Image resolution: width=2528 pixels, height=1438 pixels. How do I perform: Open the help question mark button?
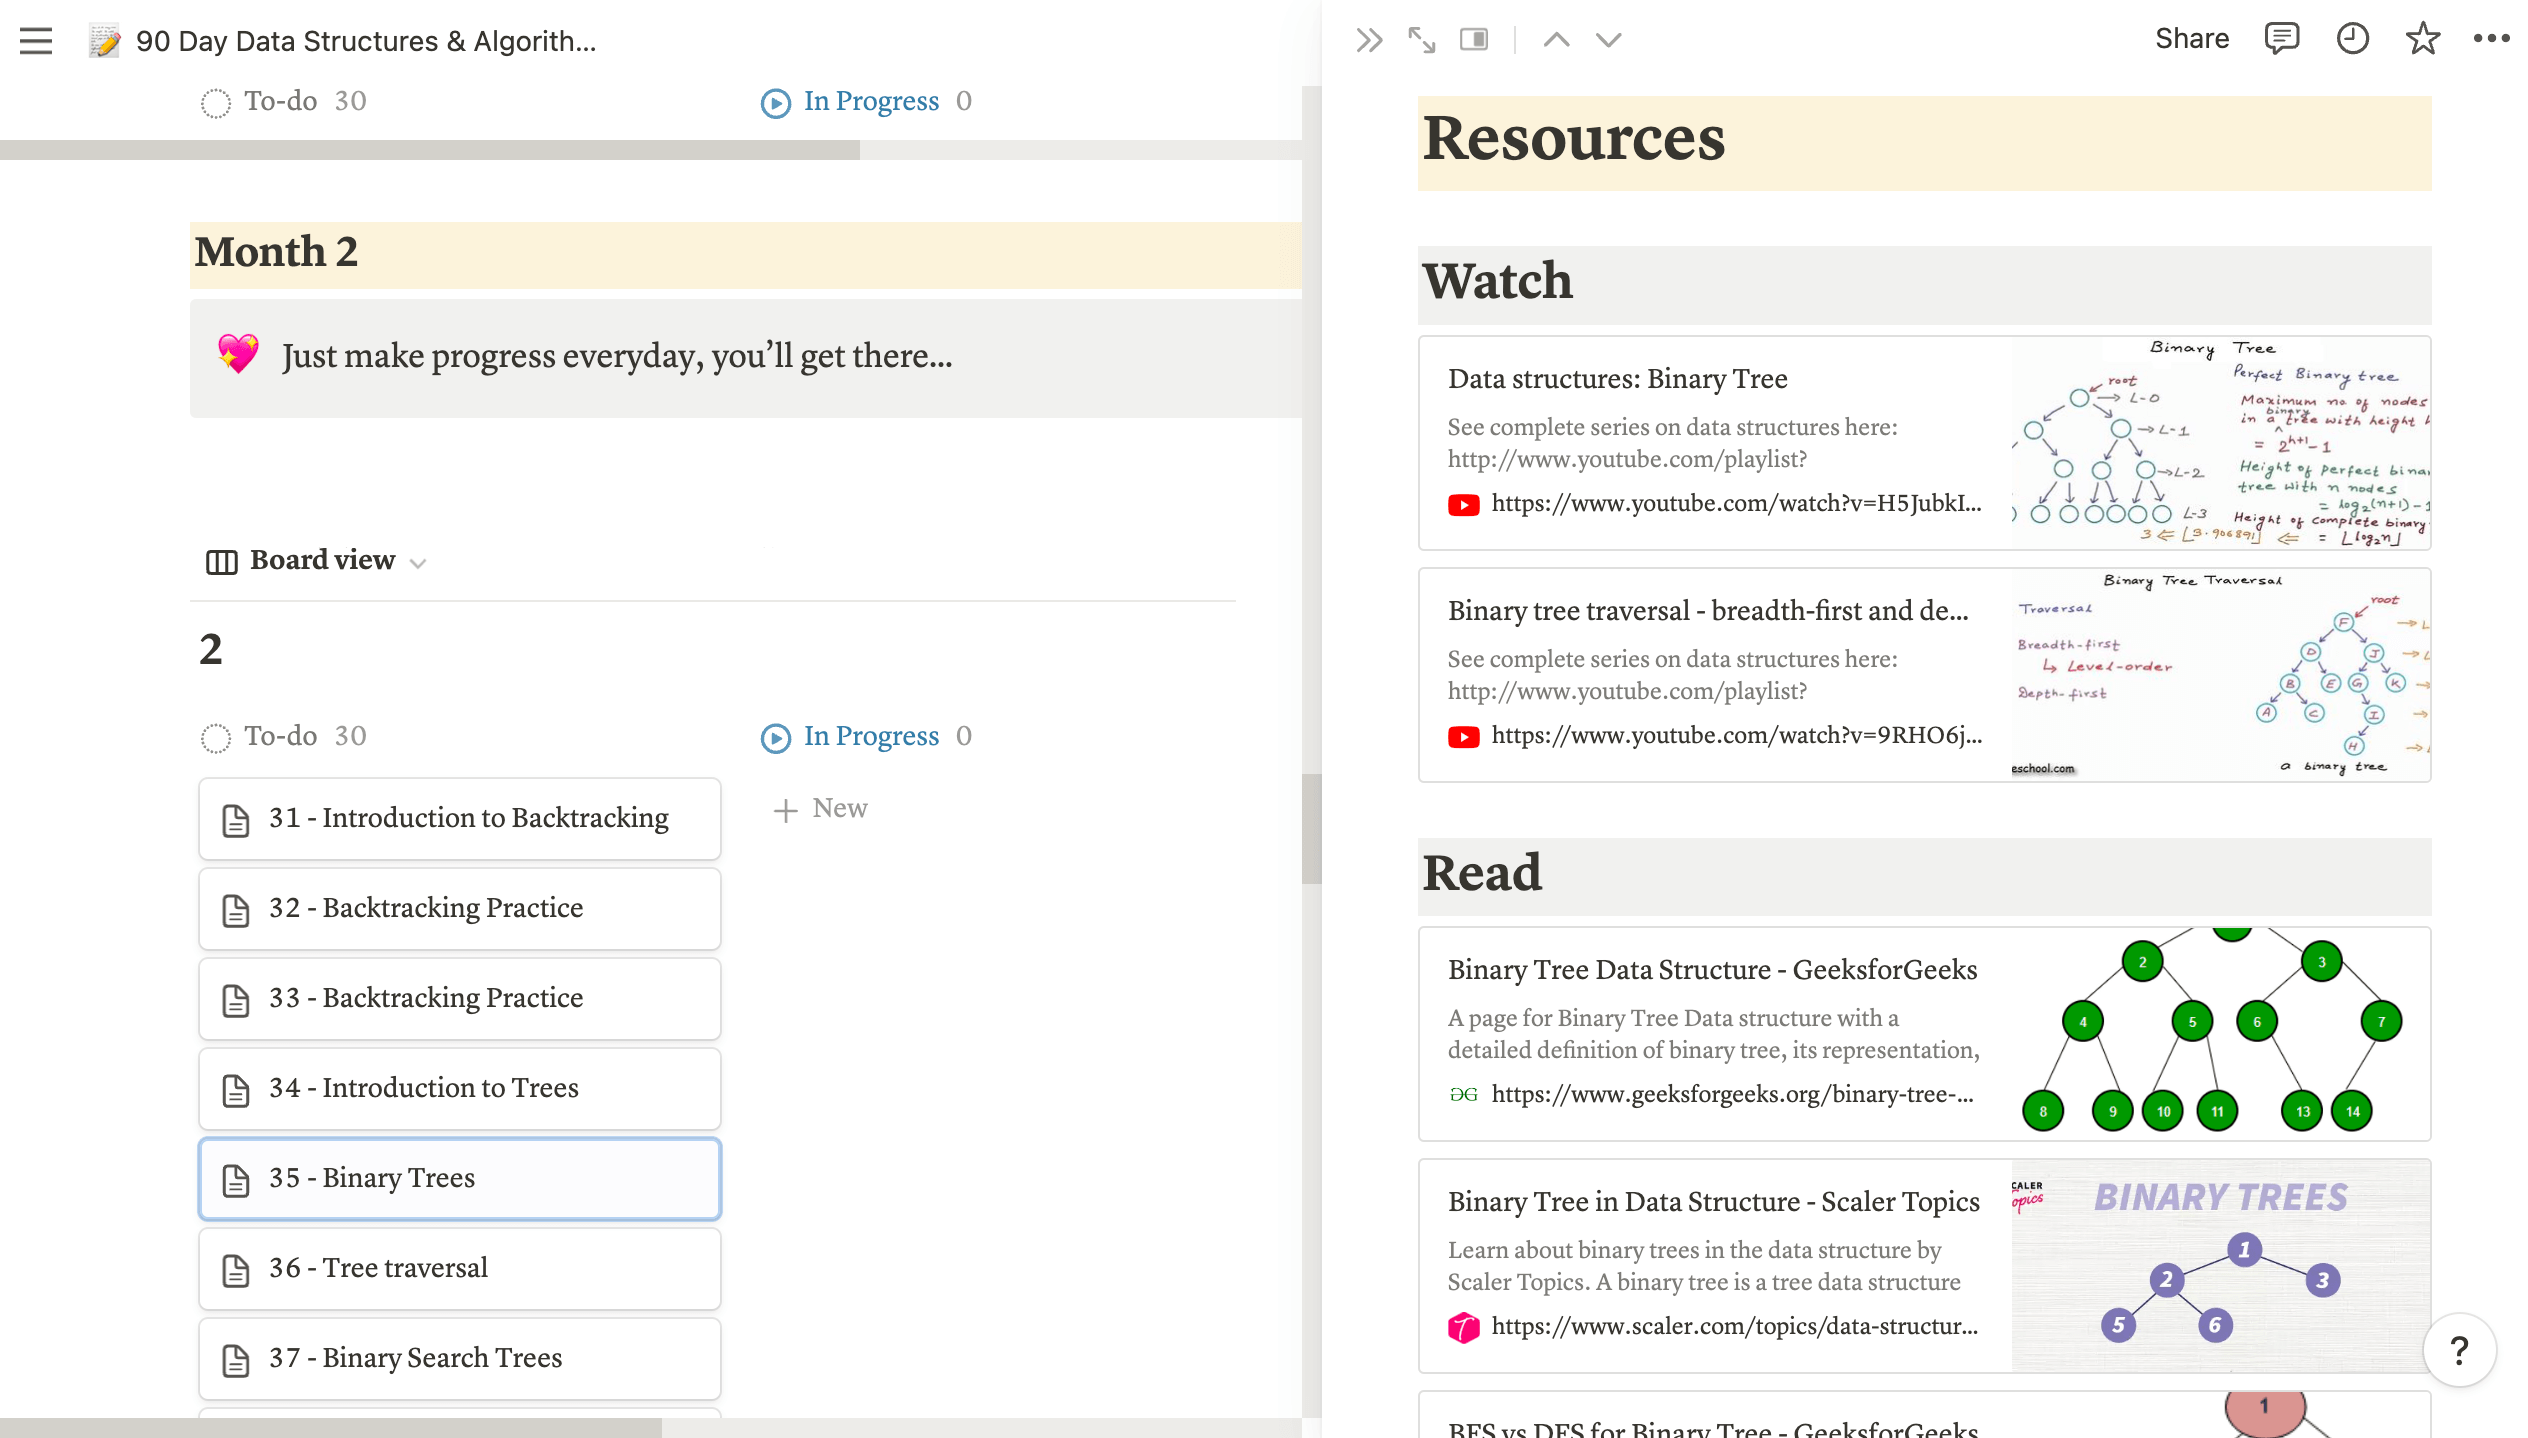2459,1350
